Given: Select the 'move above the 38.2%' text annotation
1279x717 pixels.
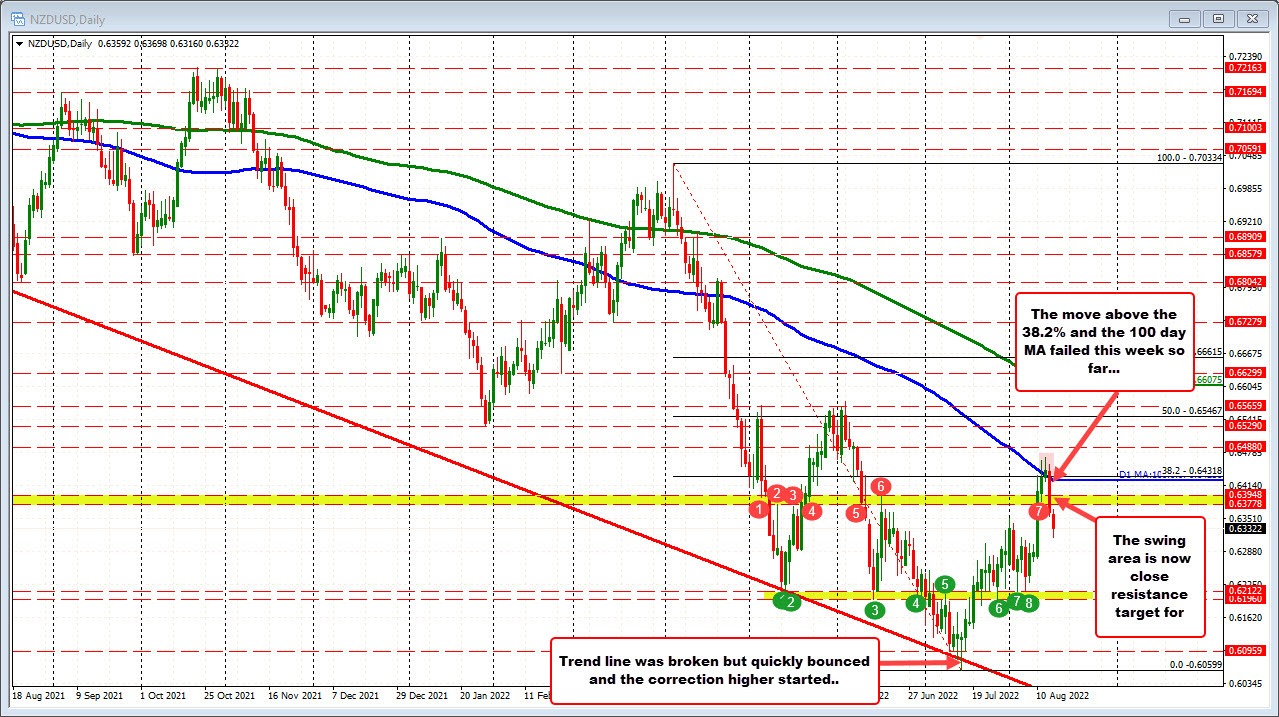Looking at the screenshot, I should (1105, 344).
